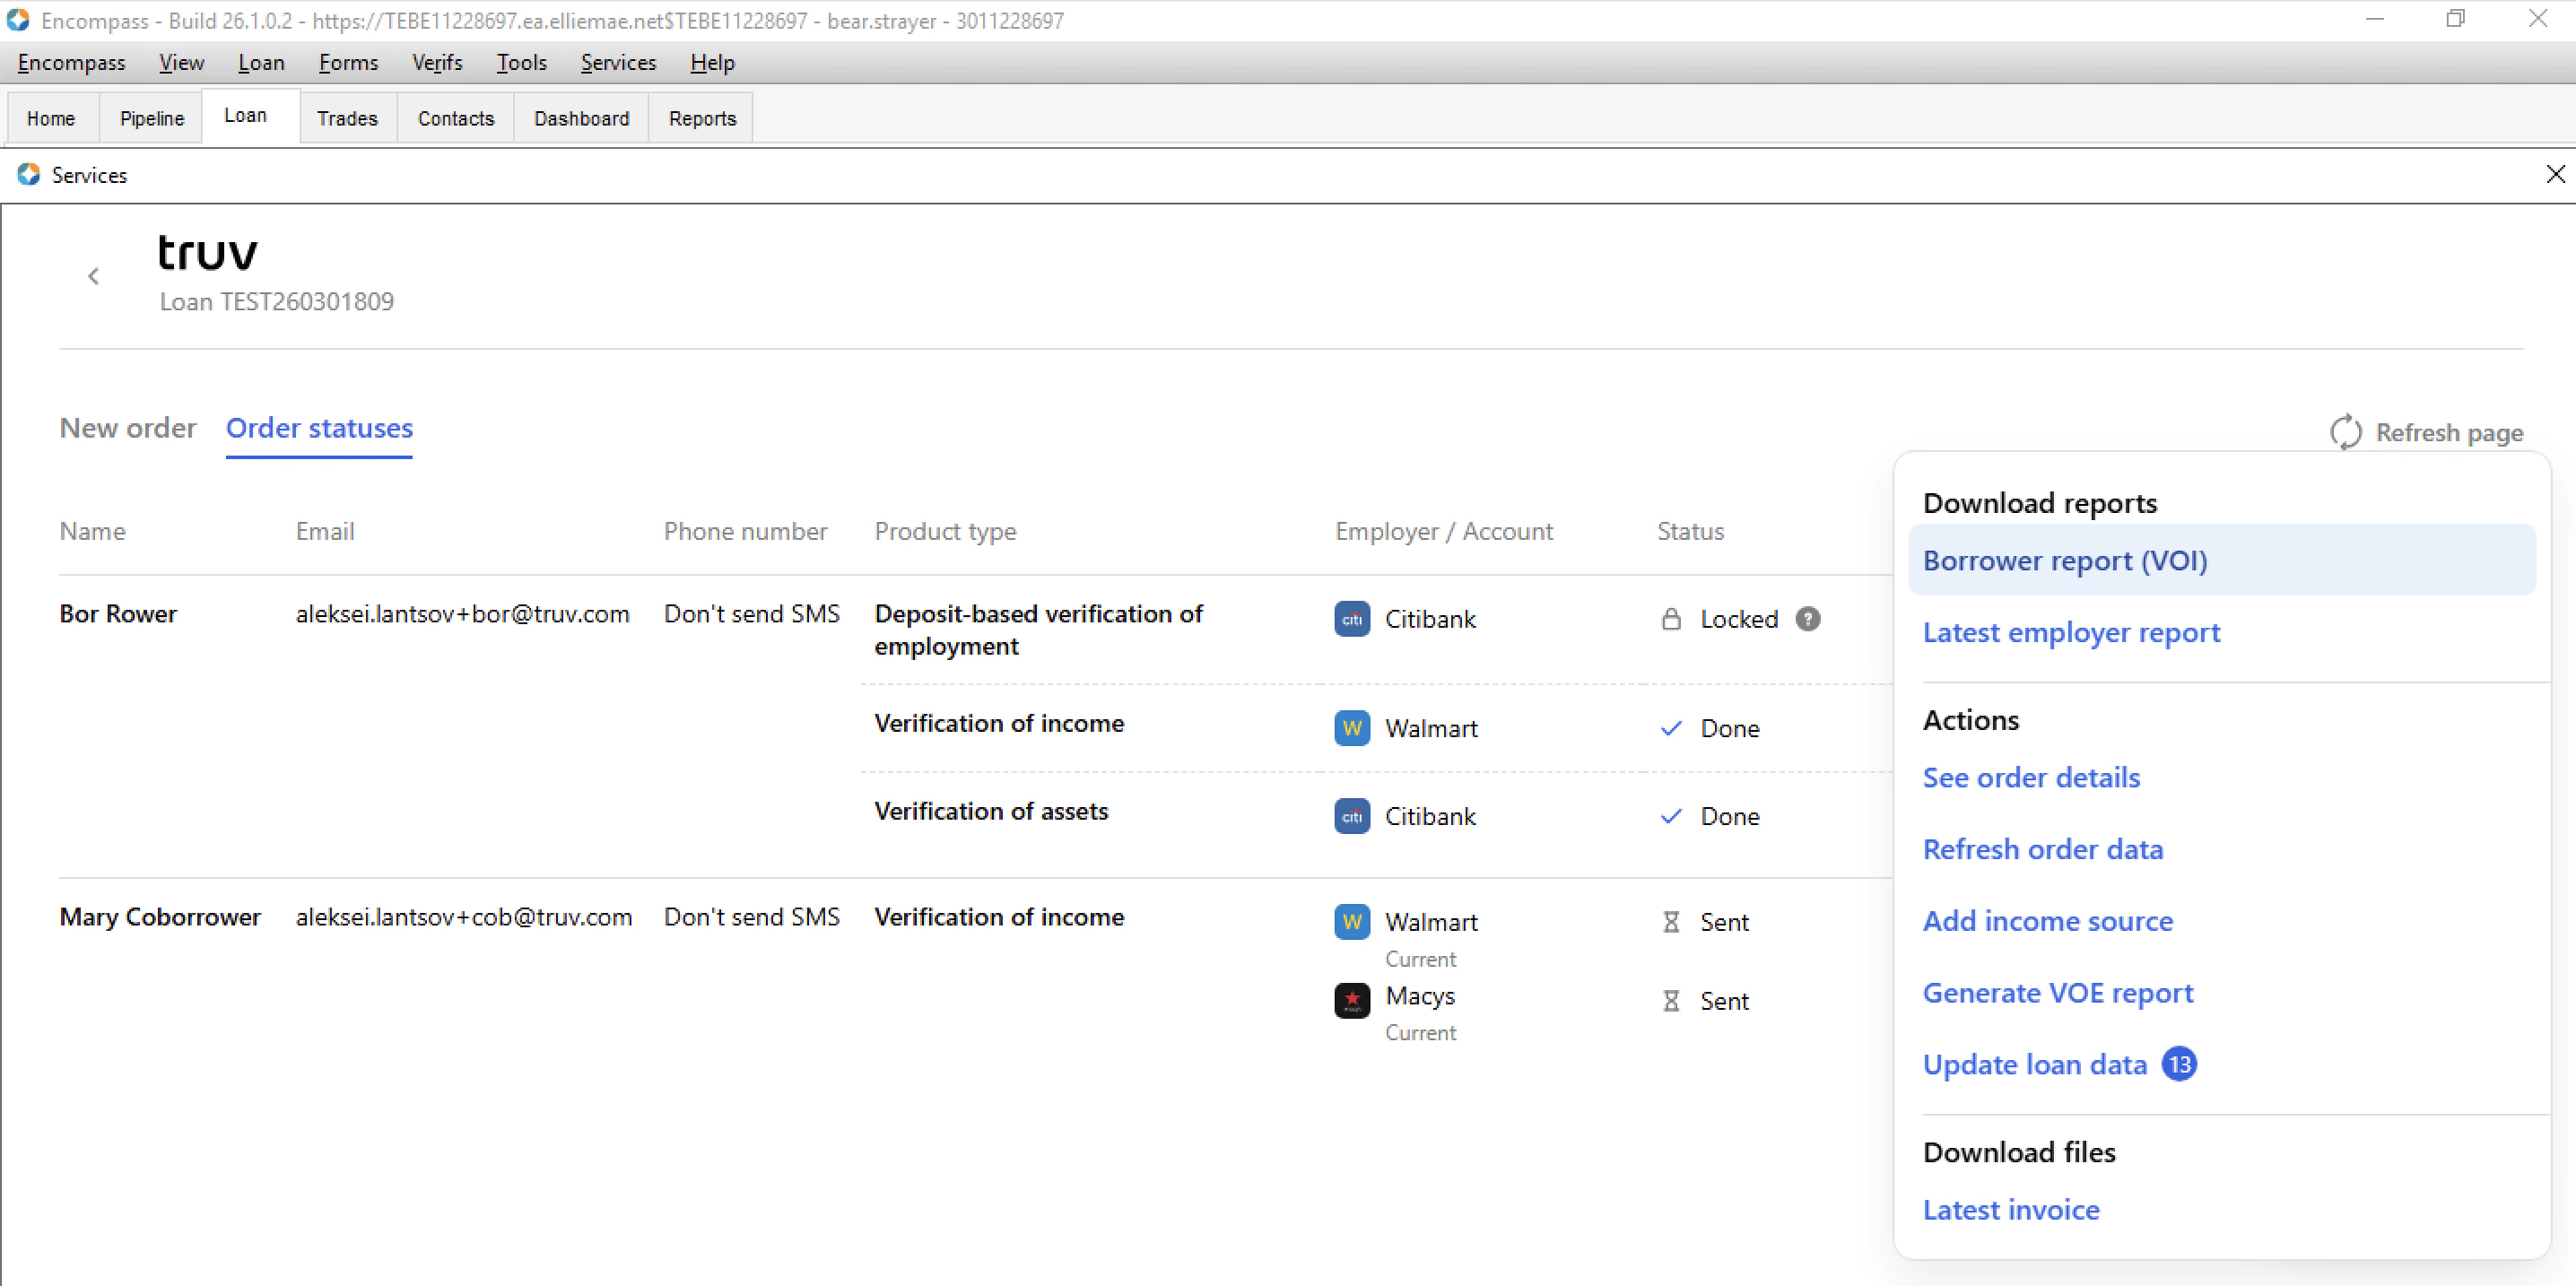Click the Encompass logo in the Services header

click(29, 174)
